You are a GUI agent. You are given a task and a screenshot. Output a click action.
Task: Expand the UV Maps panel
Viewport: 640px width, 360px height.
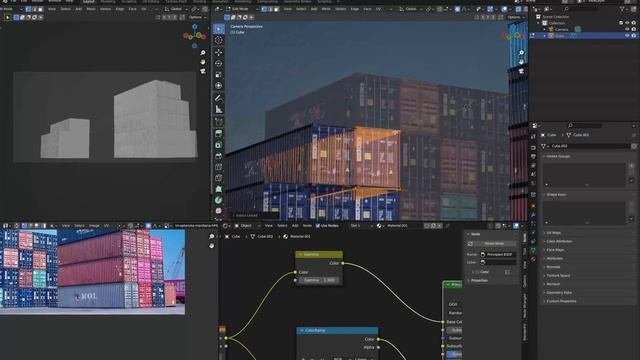click(x=554, y=233)
